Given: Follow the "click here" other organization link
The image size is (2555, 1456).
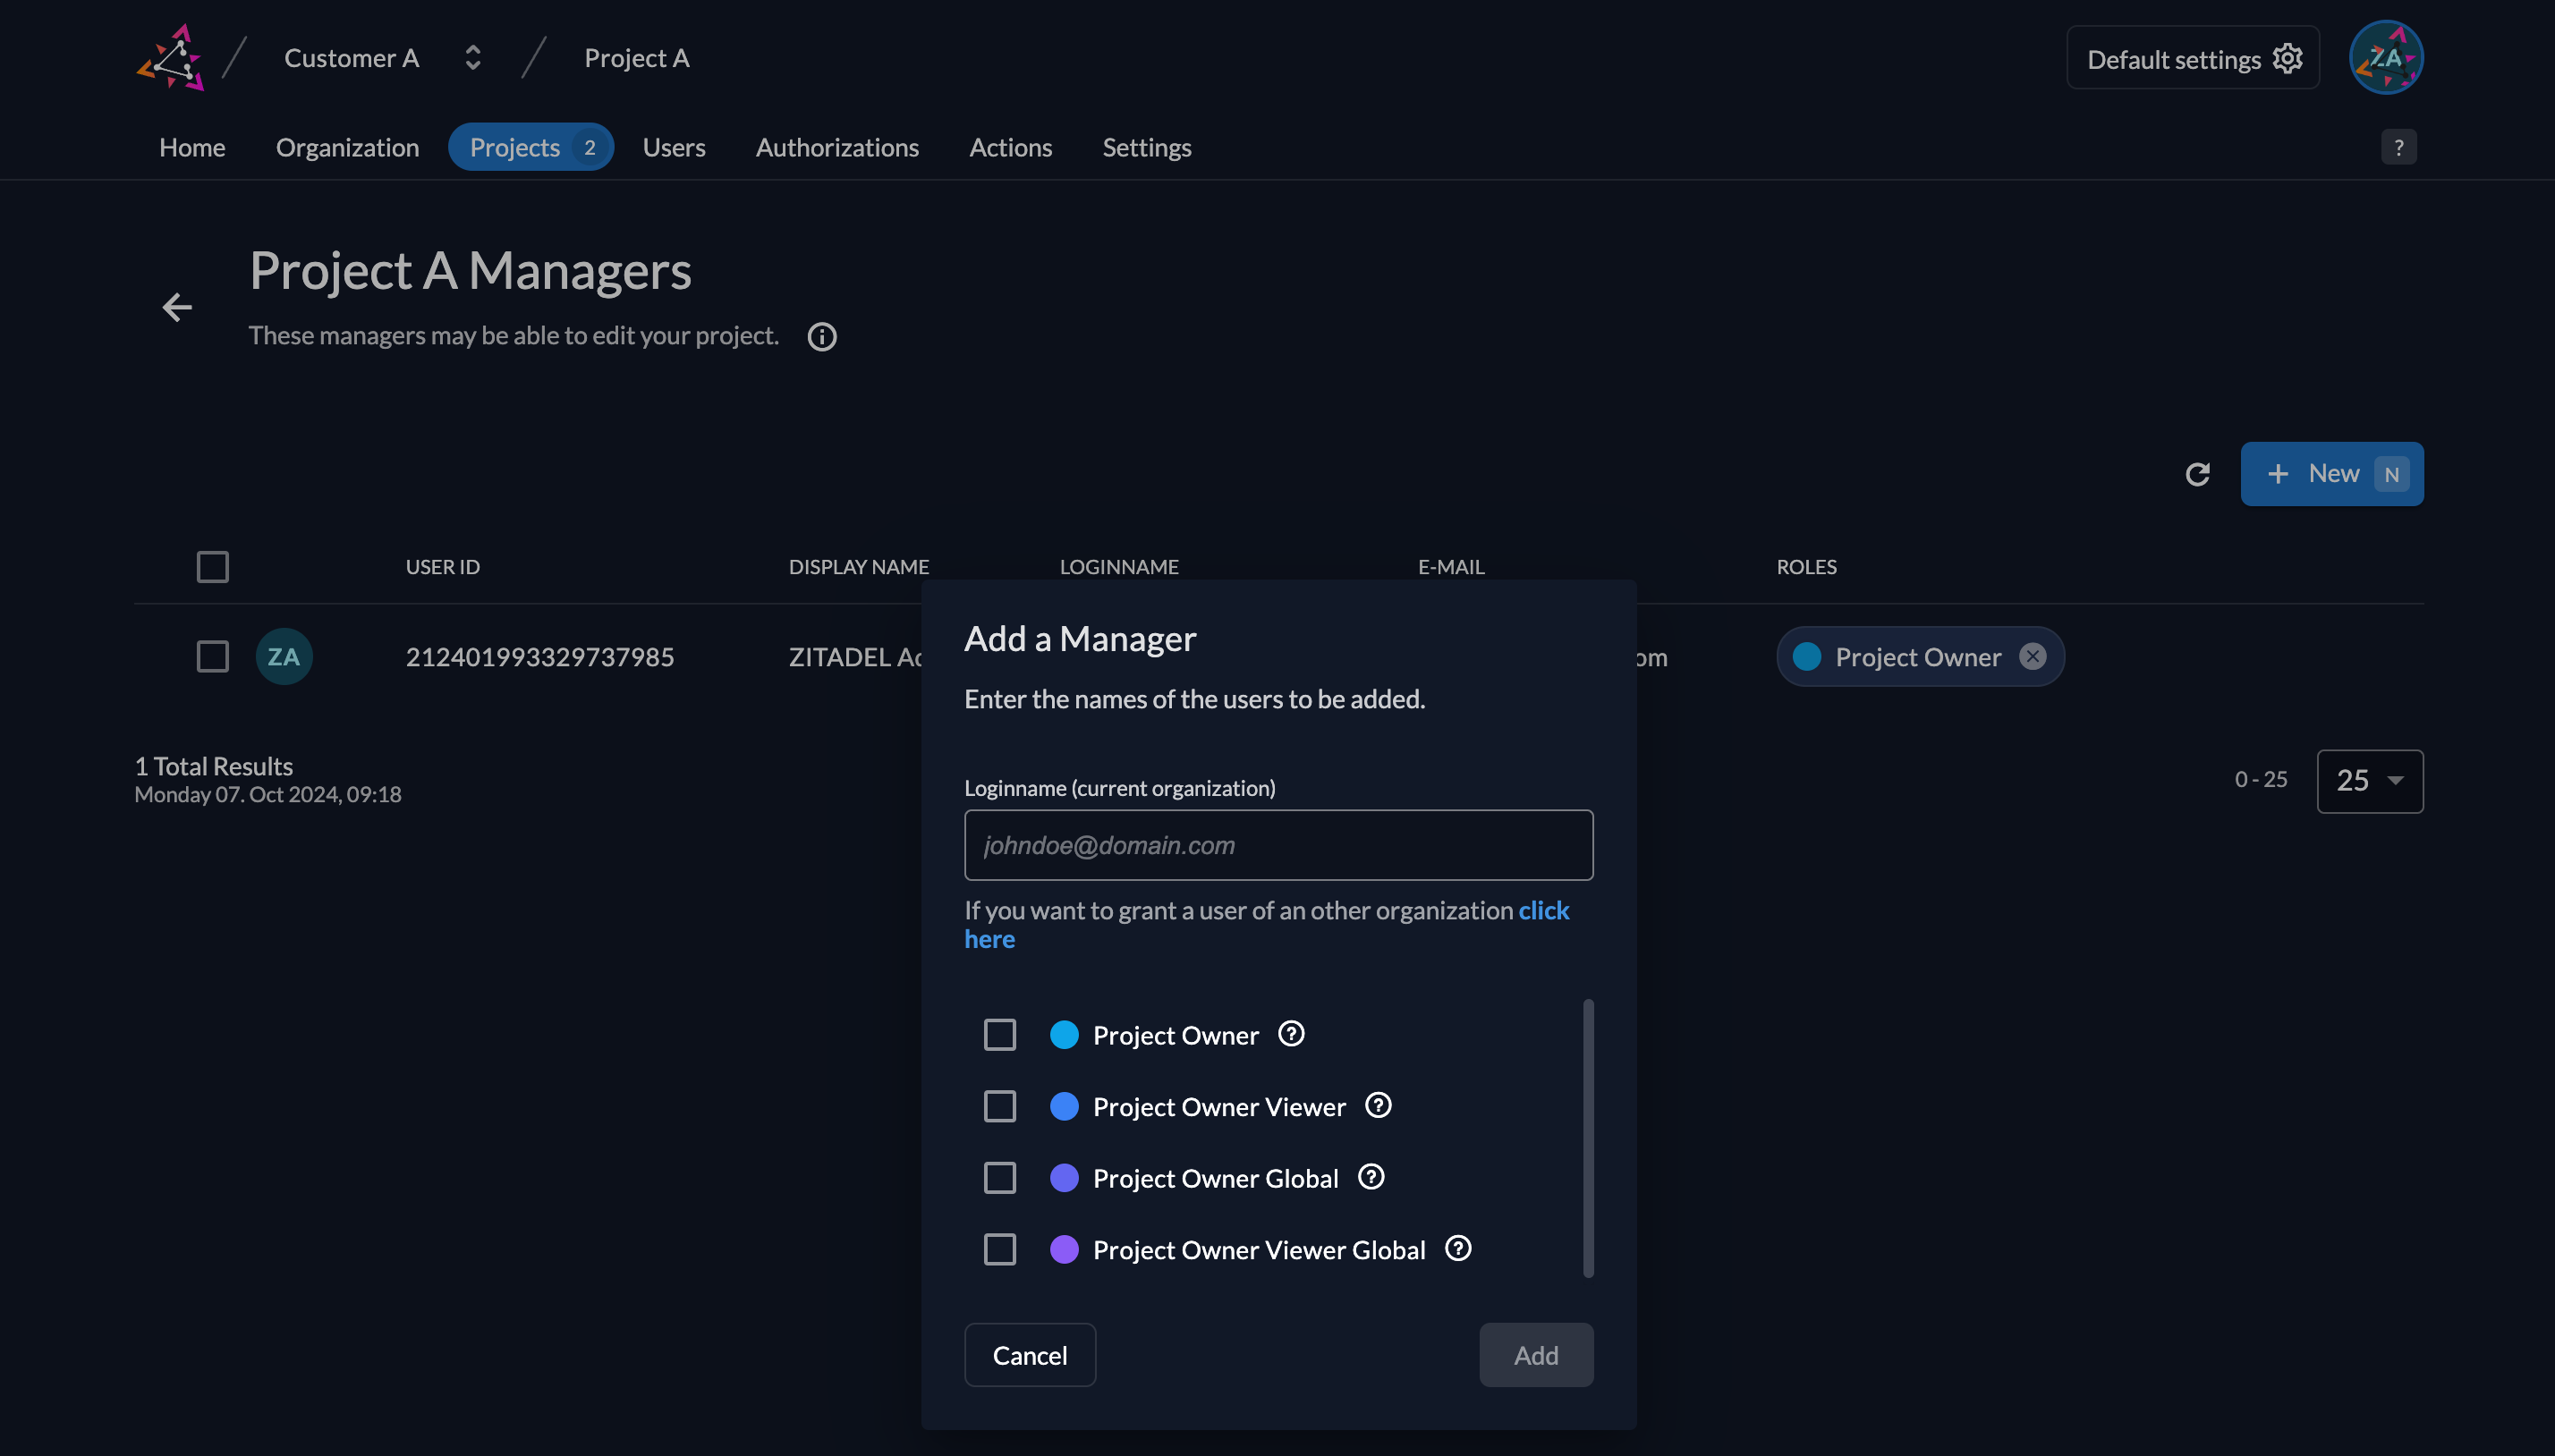Looking at the screenshot, I should pyautogui.click(x=1542, y=911).
